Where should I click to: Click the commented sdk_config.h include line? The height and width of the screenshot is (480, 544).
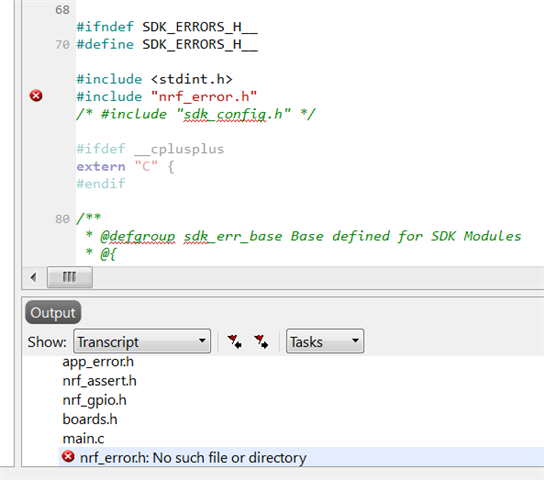tap(196, 114)
